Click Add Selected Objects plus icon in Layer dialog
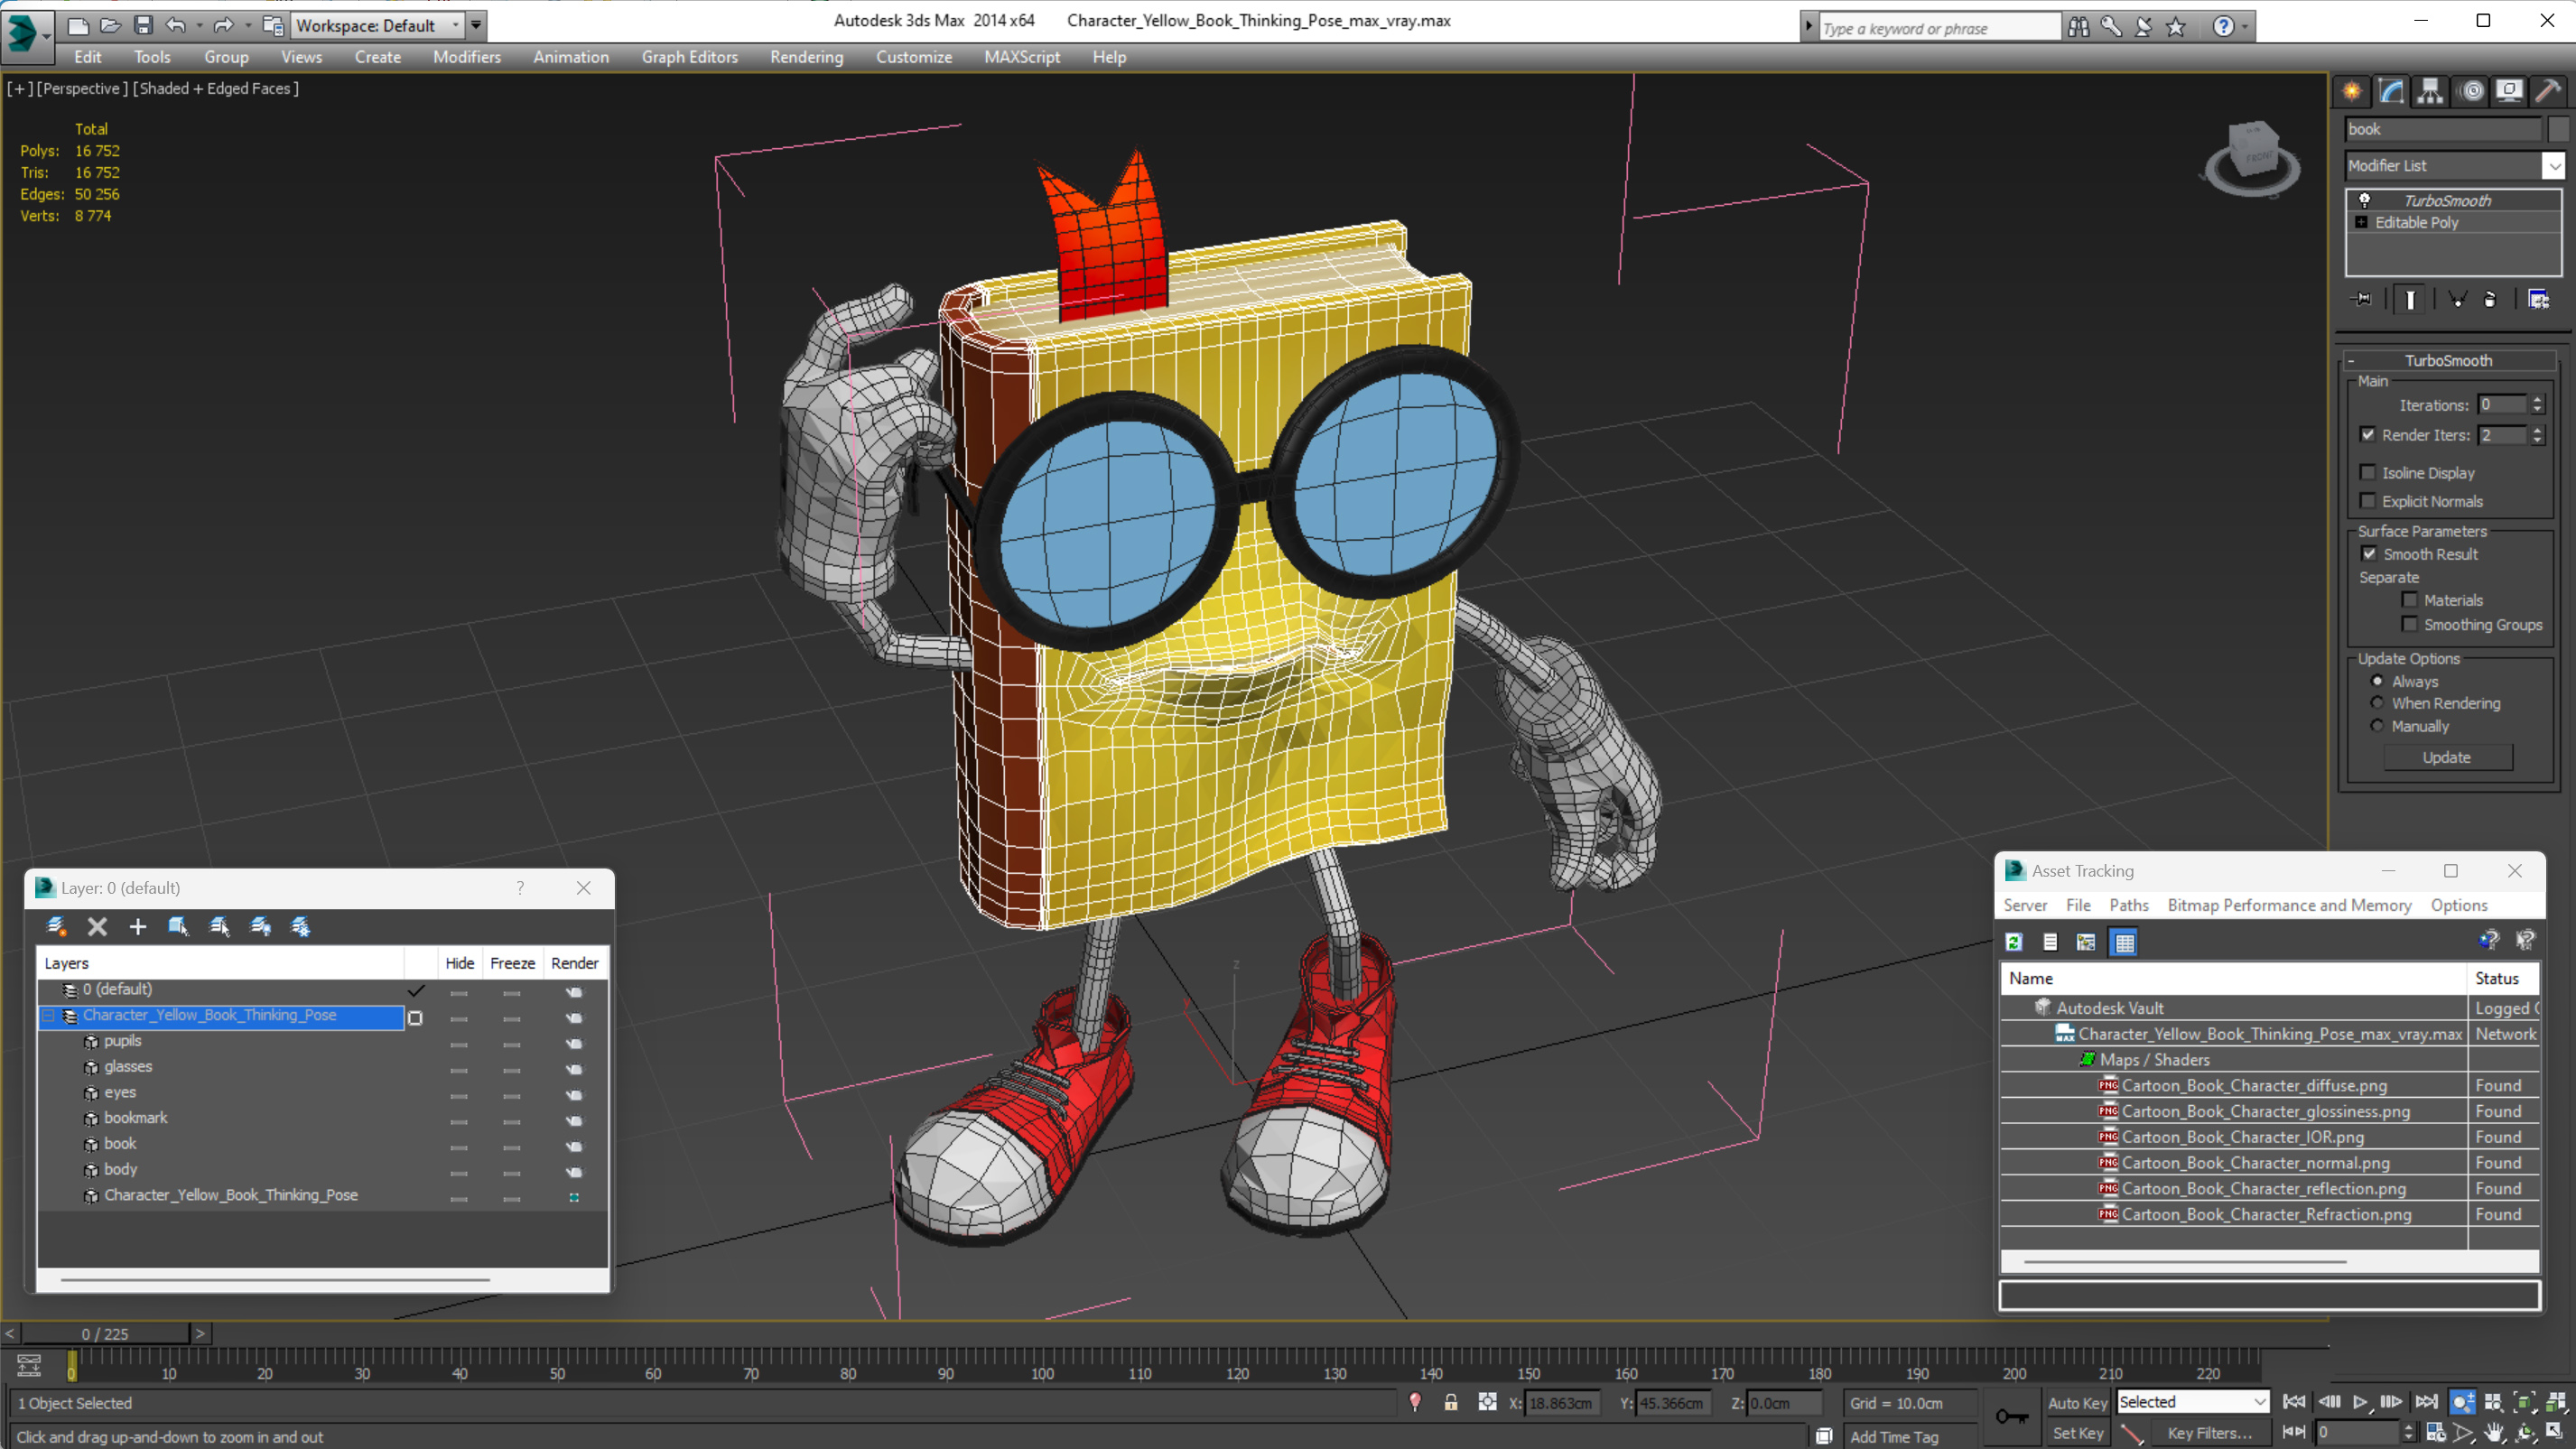 point(137,926)
